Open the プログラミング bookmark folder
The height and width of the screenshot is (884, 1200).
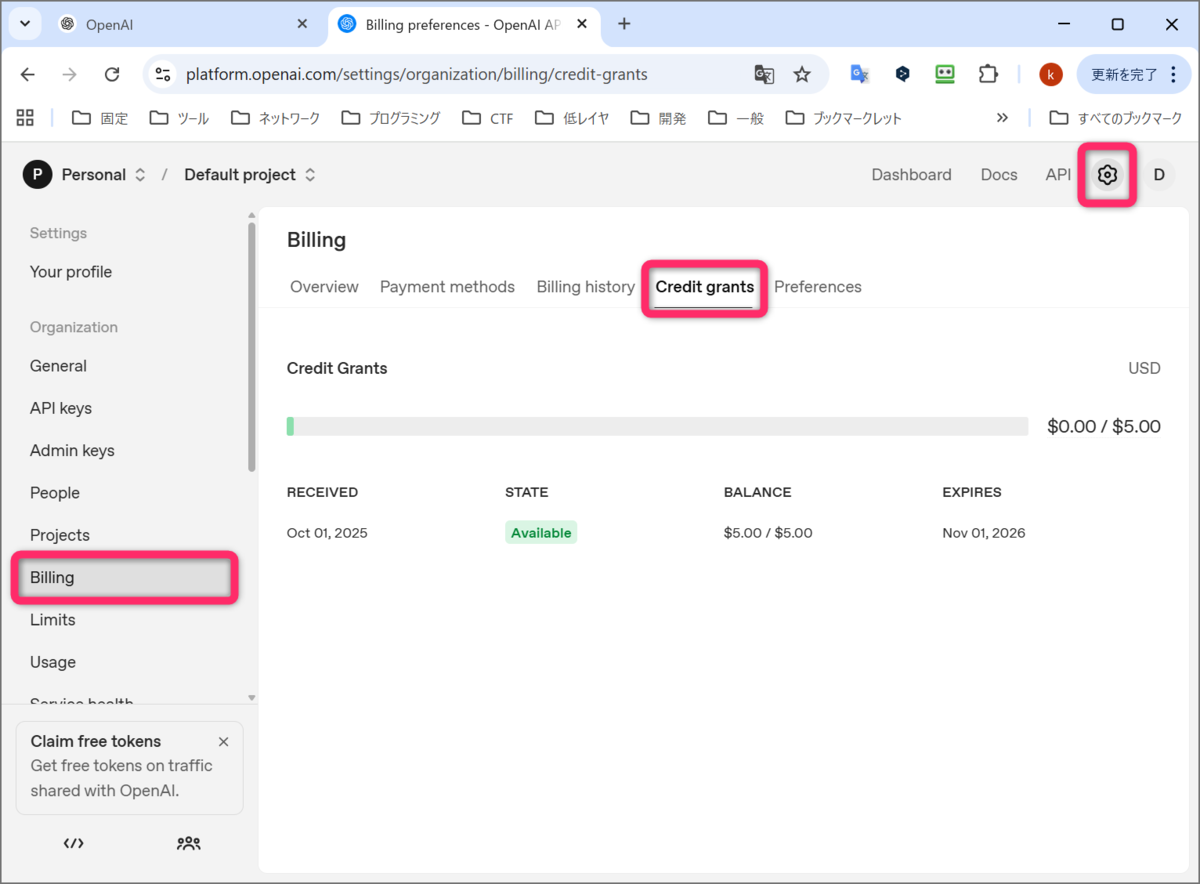(x=391, y=118)
